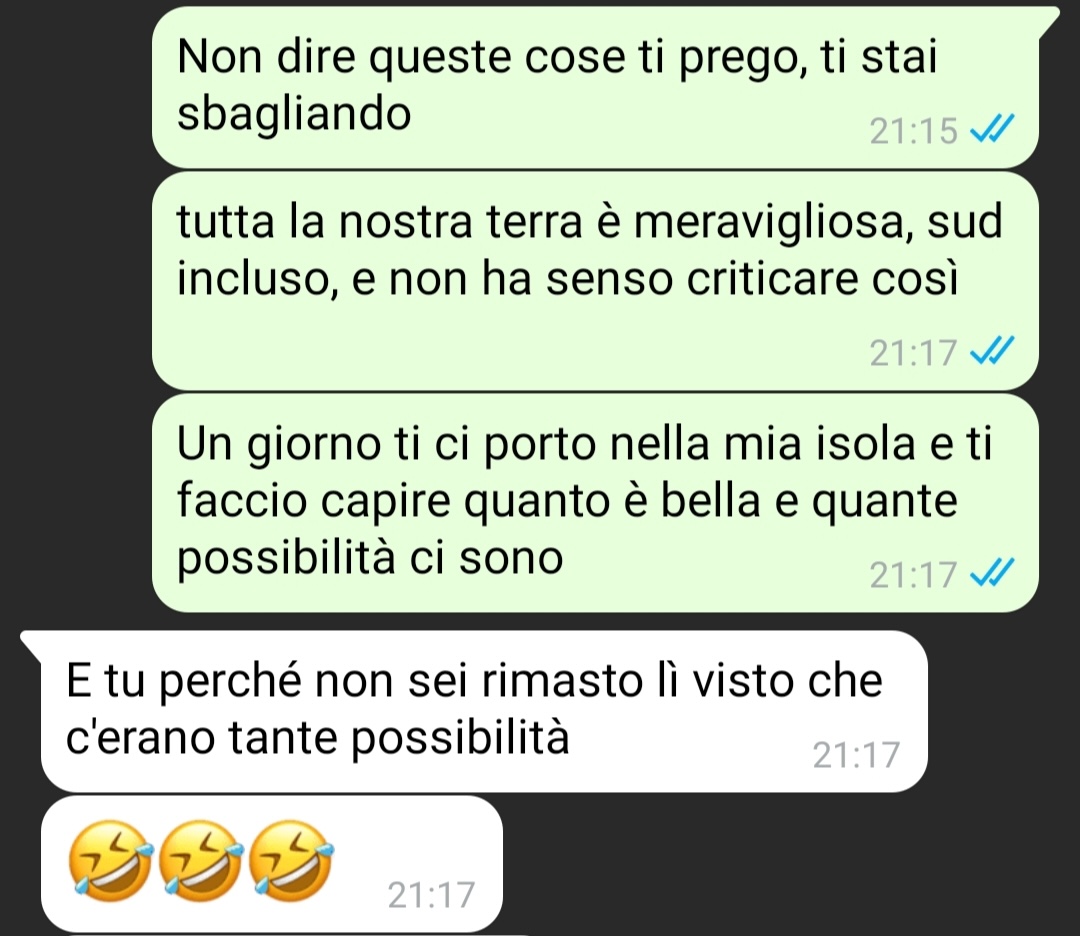Select the 'Un giorno ti ci porto' message

point(595,503)
